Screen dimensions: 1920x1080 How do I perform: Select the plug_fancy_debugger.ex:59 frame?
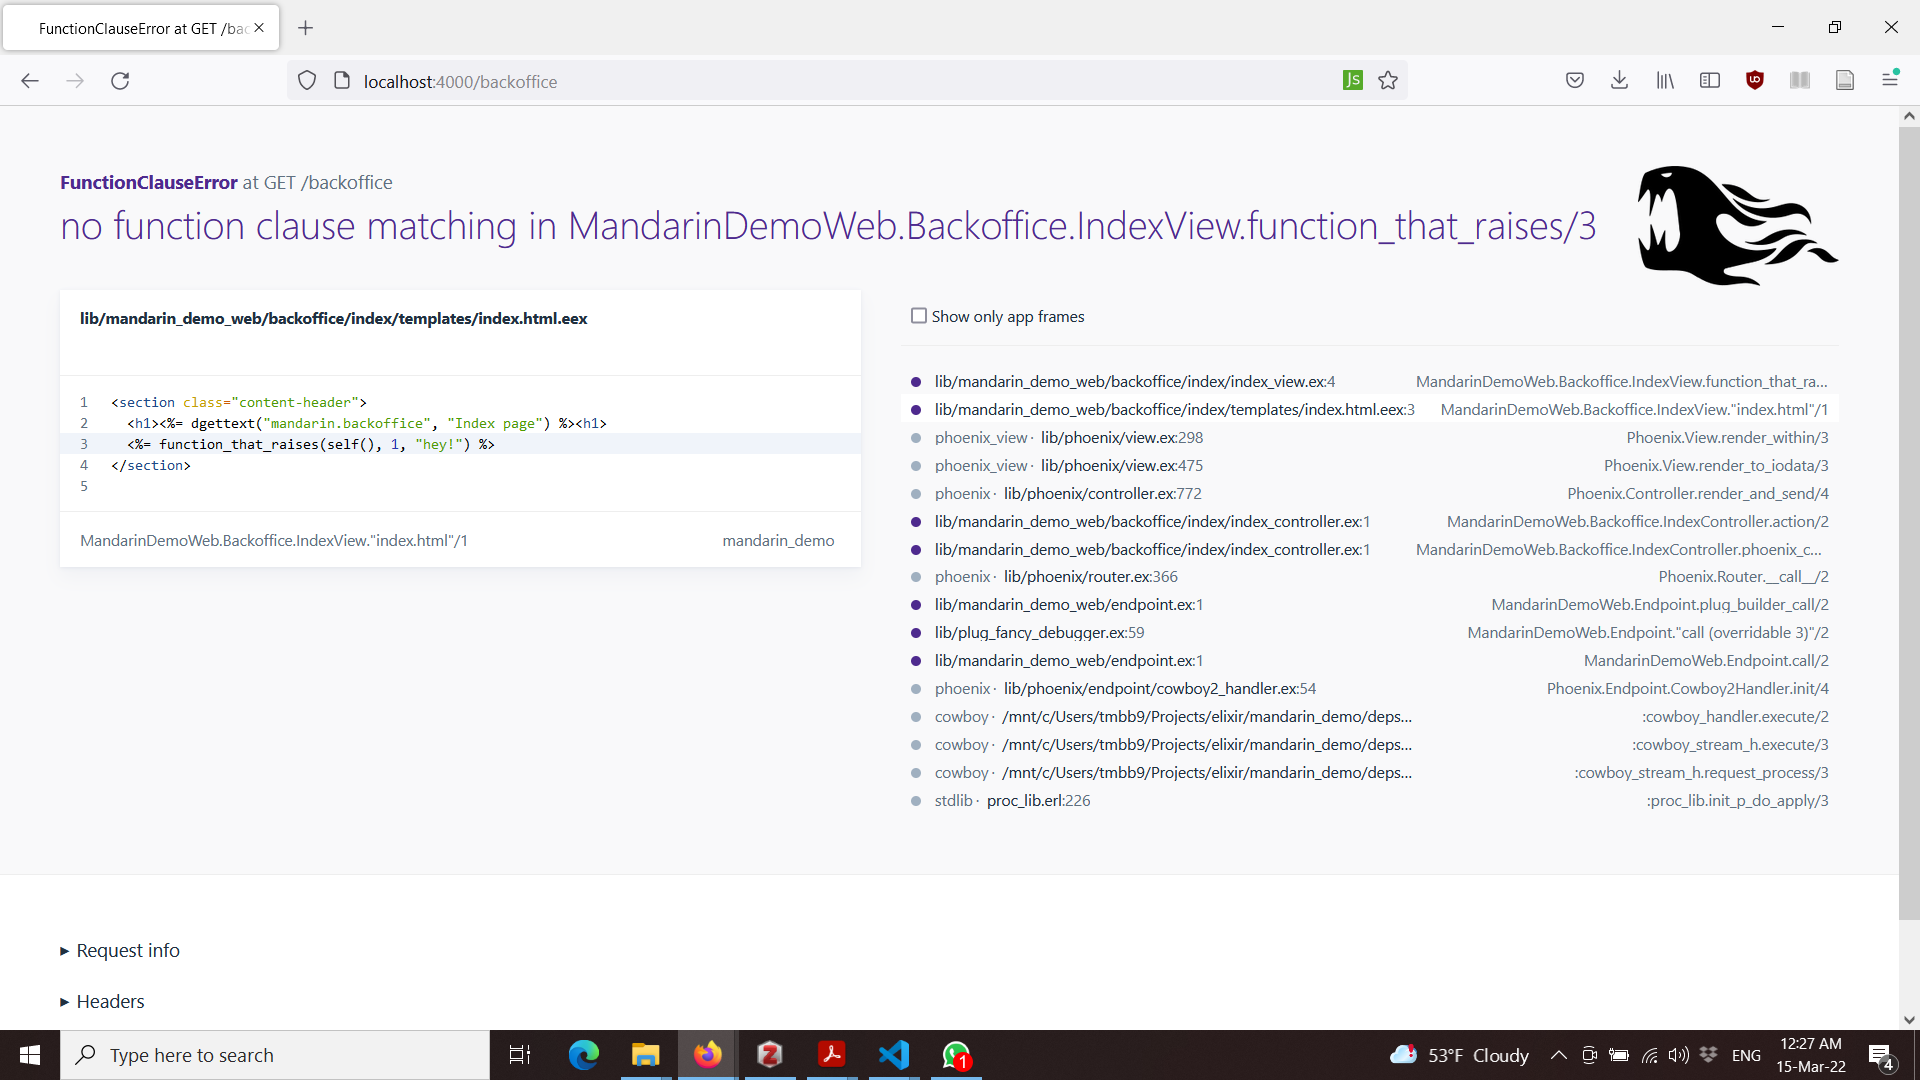pyautogui.click(x=1039, y=633)
